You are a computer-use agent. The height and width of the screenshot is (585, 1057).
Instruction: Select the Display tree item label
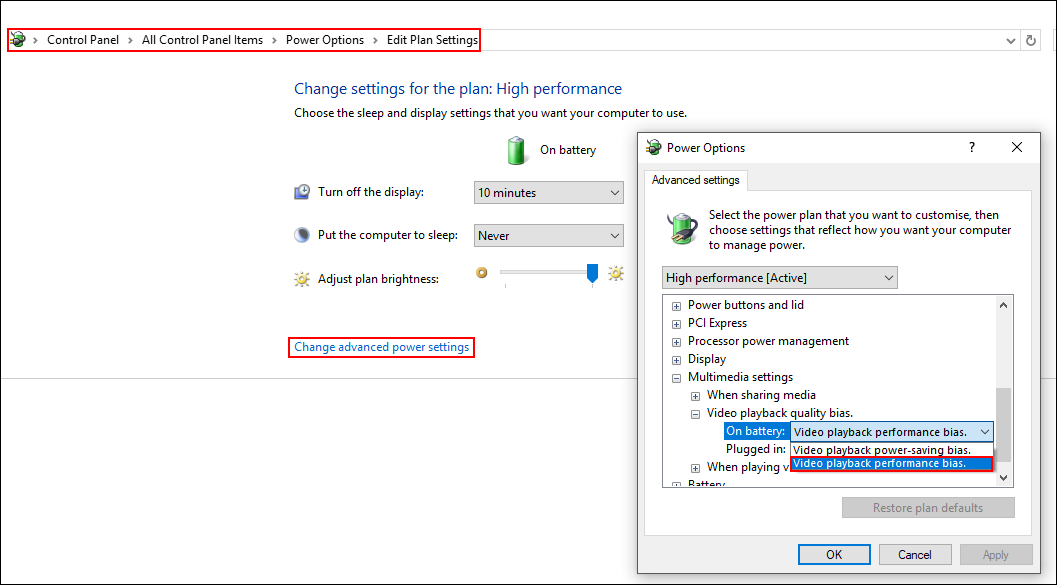tap(706, 359)
